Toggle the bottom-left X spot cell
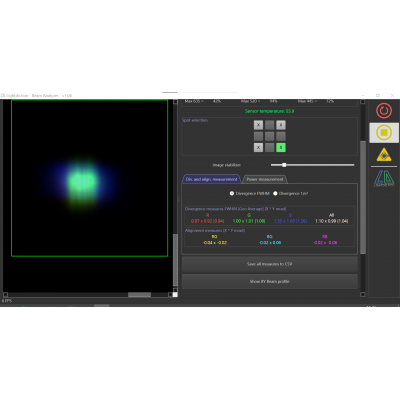Screen dimensions: 400x400 click(258, 147)
